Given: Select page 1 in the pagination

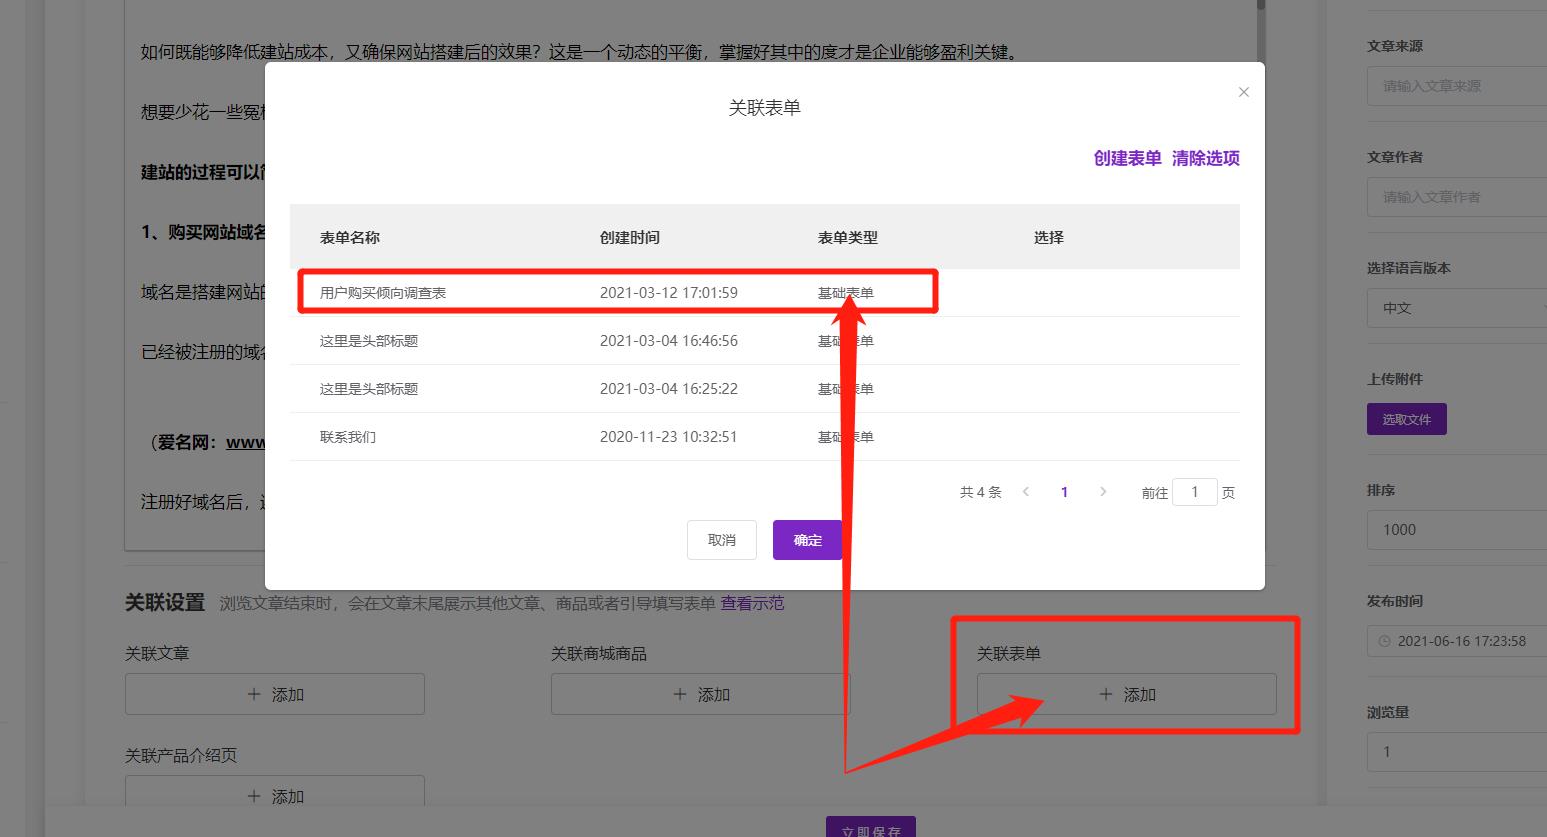Looking at the screenshot, I should pos(1064,491).
